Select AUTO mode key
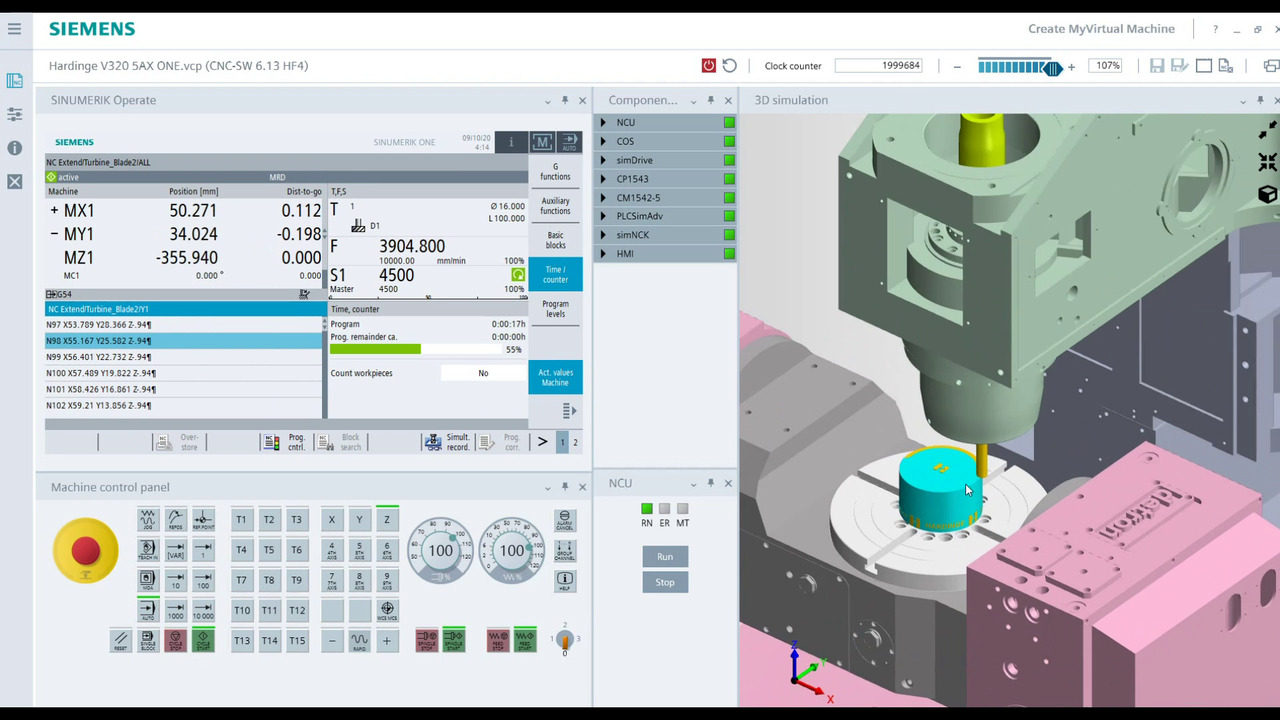Screen dimensions: 1280x720 click(148, 610)
